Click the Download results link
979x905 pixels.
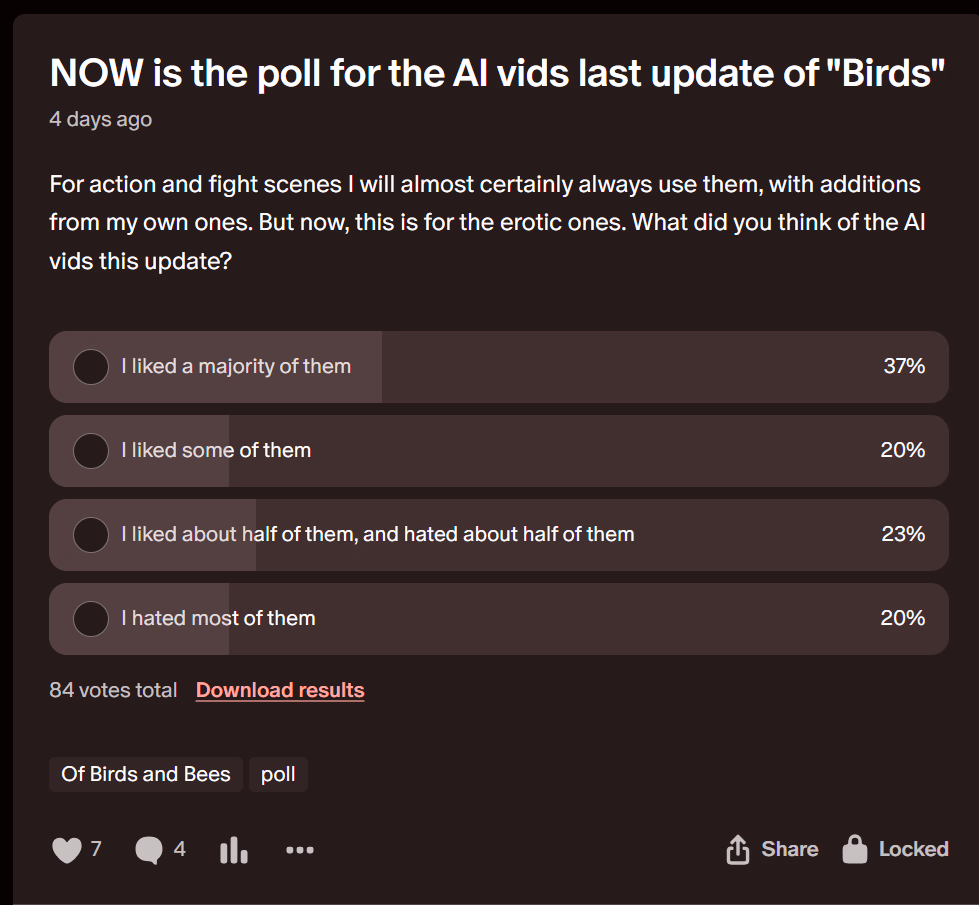point(280,690)
